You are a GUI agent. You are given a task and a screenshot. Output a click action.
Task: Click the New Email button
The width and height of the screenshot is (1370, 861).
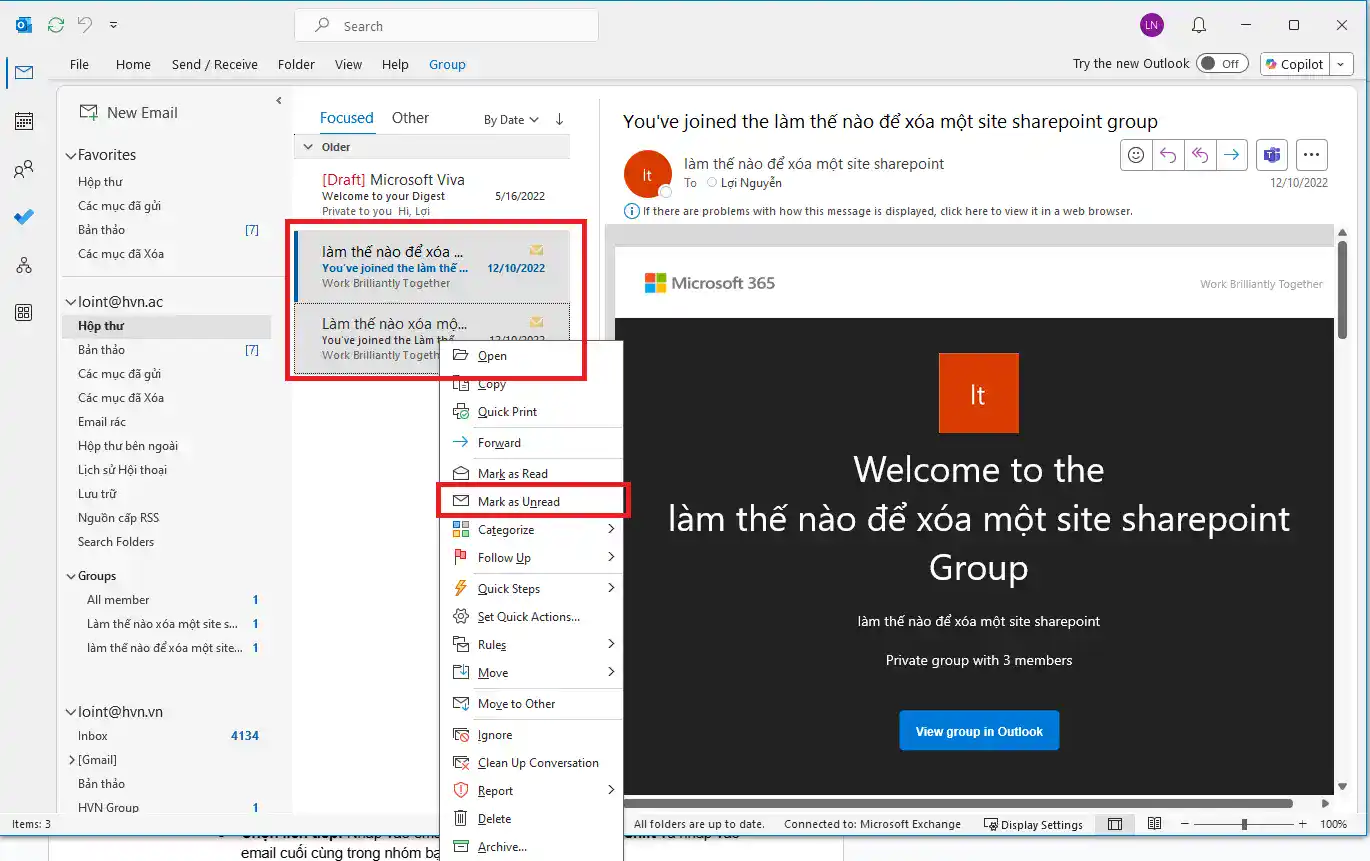[x=128, y=113]
